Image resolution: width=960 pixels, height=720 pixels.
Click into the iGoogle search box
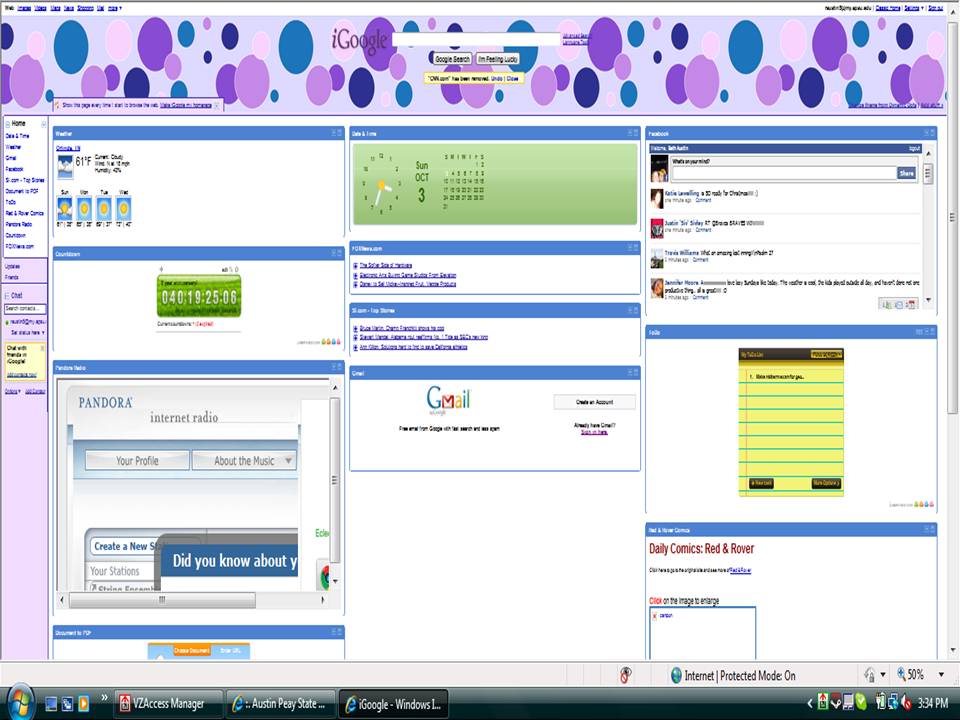(476, 40)
